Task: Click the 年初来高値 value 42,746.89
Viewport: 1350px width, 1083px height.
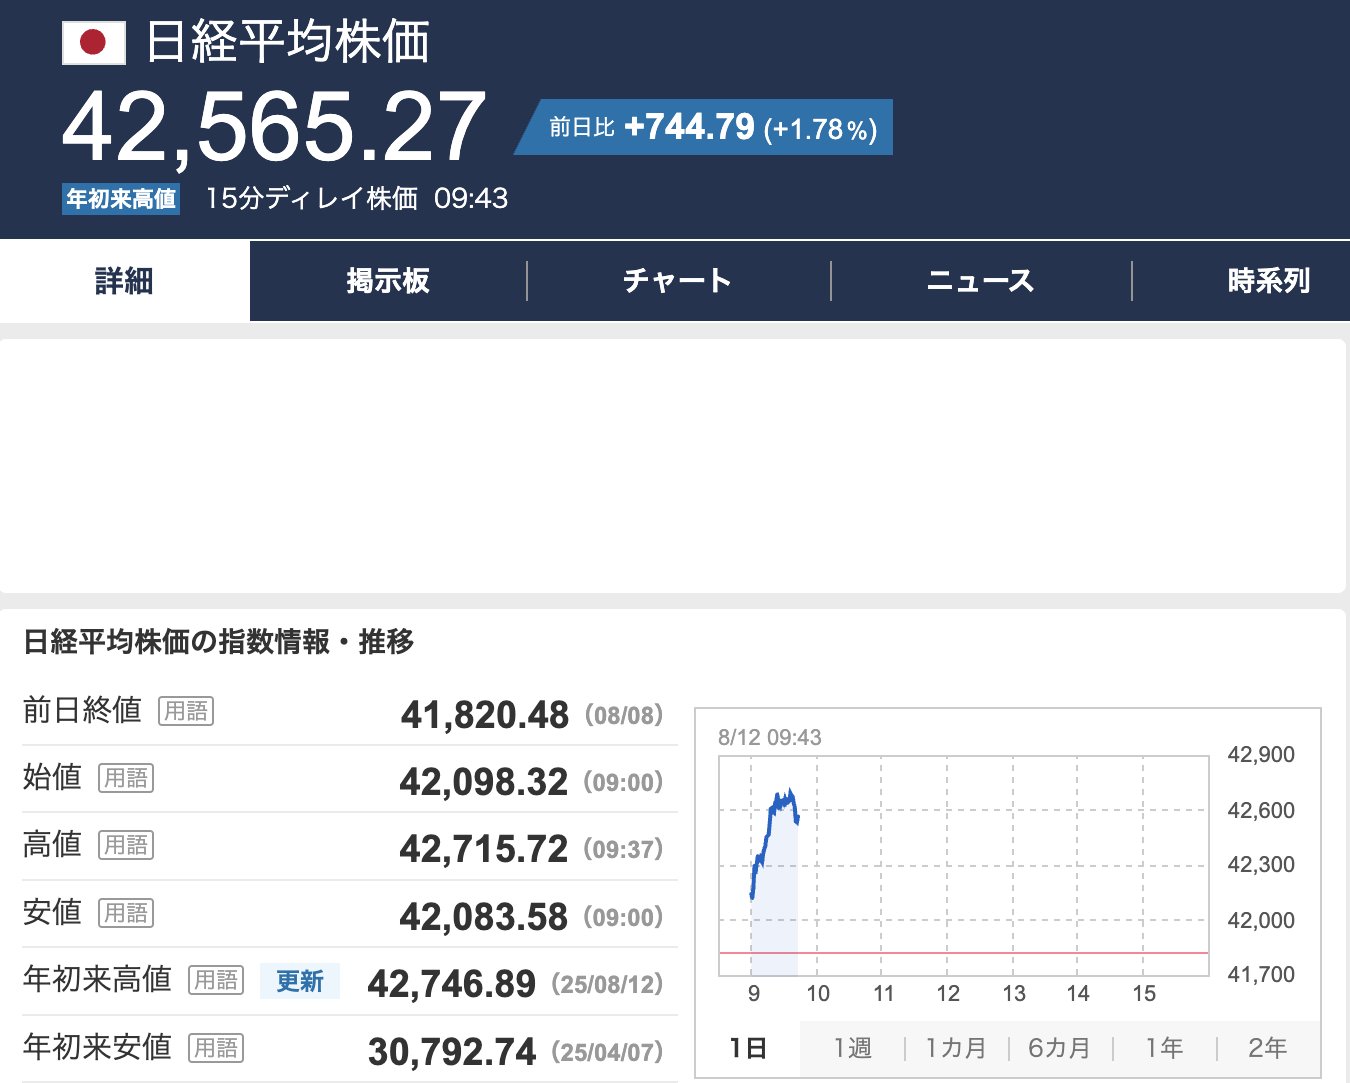Action: click(x=452, y=984)
